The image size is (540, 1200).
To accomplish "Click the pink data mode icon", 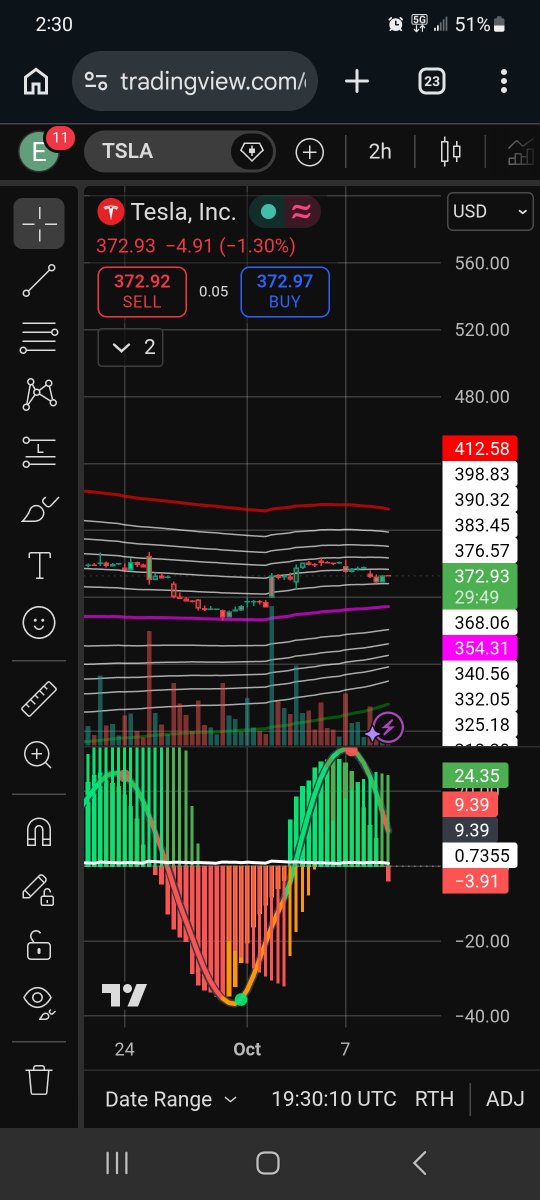I will tap(300, 211).
